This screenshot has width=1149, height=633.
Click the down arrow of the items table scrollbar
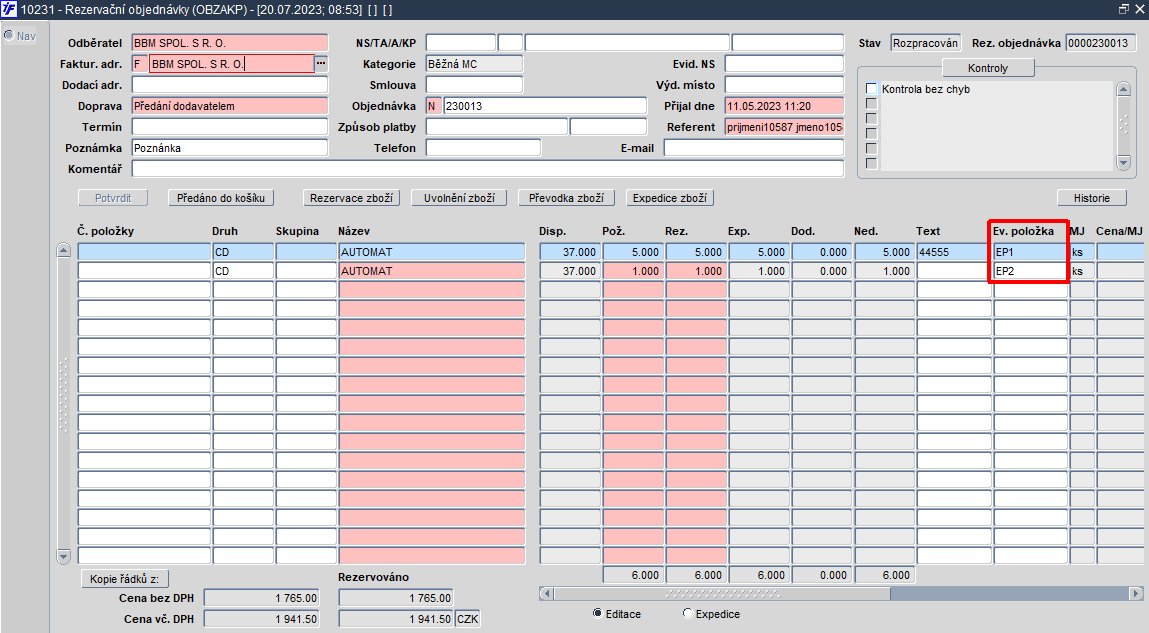click(64, 556)
